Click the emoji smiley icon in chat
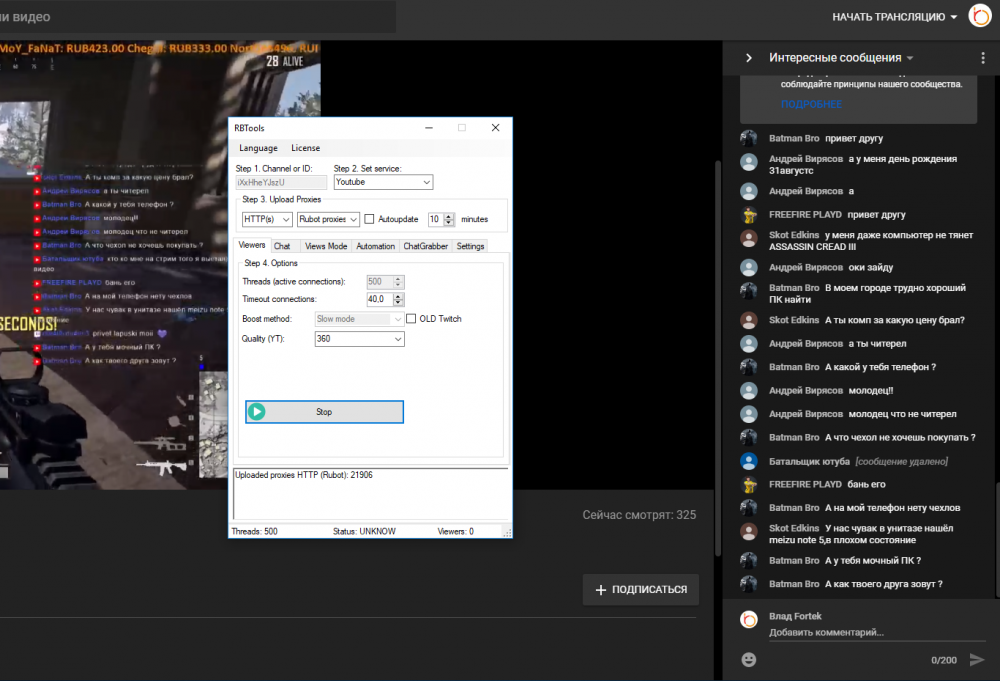Viewport: 1000px width, 681px height. [x=748, y=660]
